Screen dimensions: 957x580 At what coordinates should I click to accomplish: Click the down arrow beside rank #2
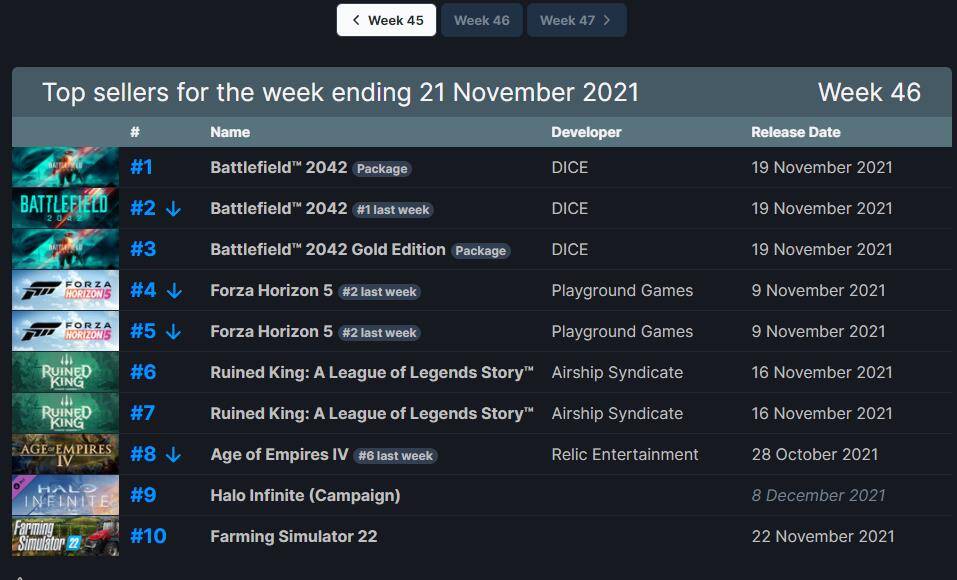(173, 209)
